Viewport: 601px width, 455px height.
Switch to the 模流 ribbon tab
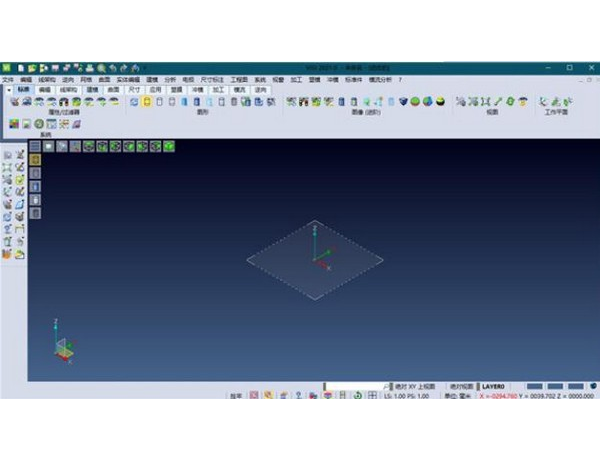pos(239,90)
